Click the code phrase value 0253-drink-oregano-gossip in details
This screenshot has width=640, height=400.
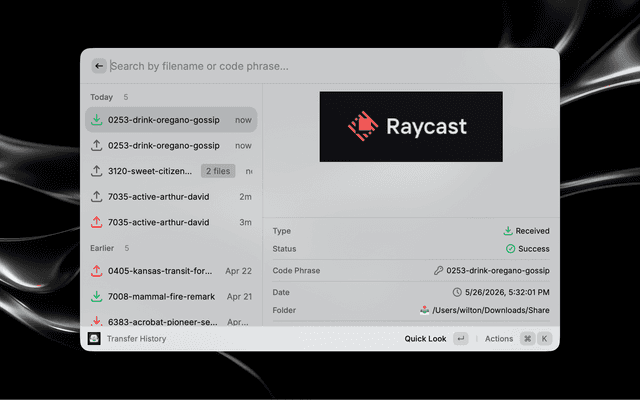click(498, 271)
